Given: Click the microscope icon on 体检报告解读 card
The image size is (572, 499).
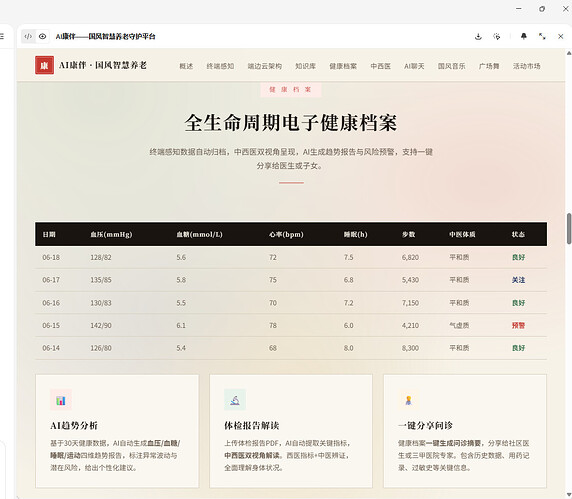Looking at the screenshot, I should (x=235, y=400).
